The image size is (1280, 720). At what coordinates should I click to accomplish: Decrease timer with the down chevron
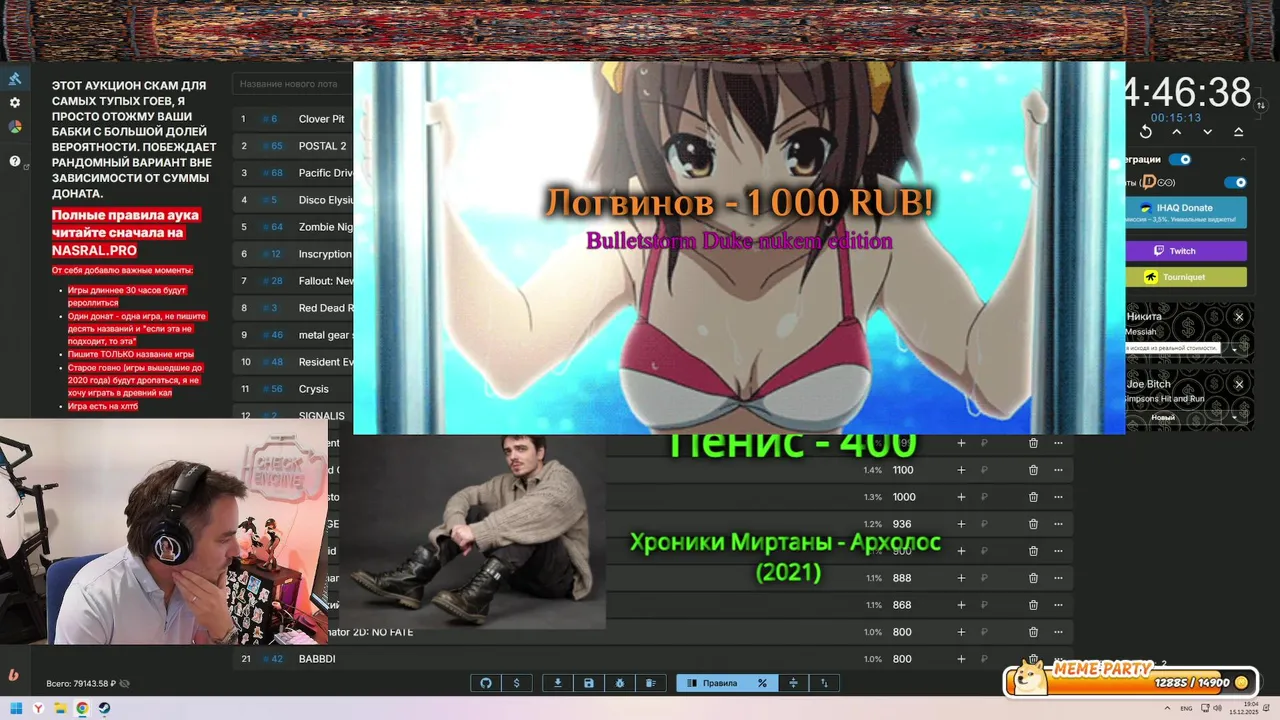point(1208,132)
